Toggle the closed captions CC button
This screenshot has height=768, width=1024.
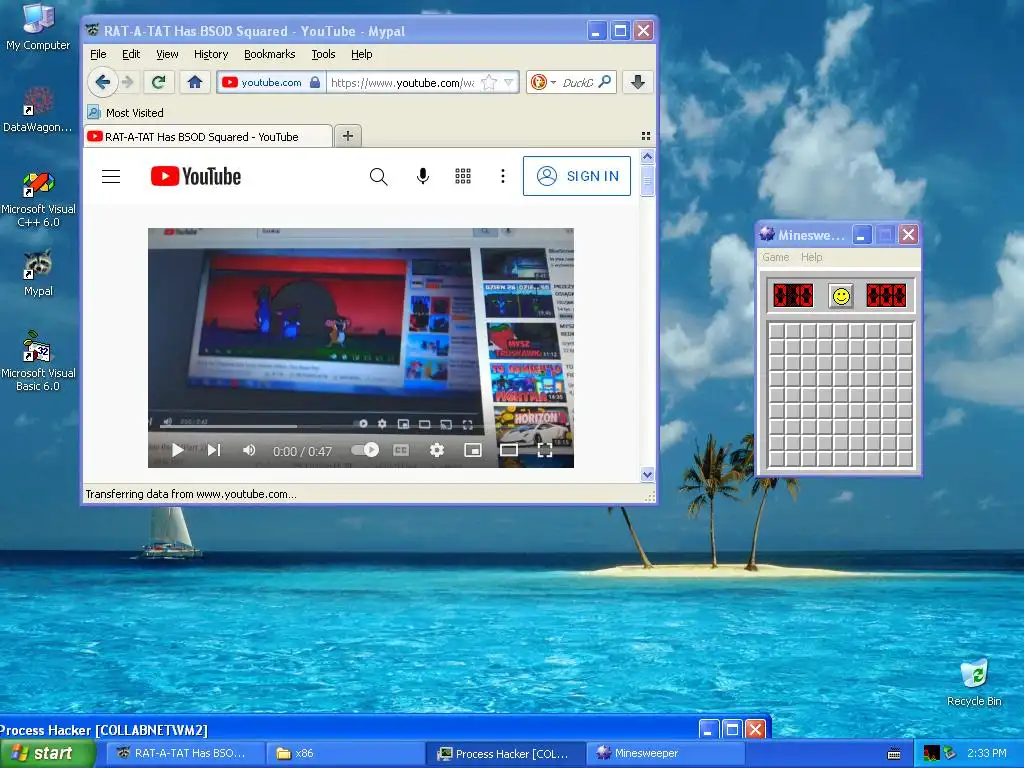coord(401,450)
